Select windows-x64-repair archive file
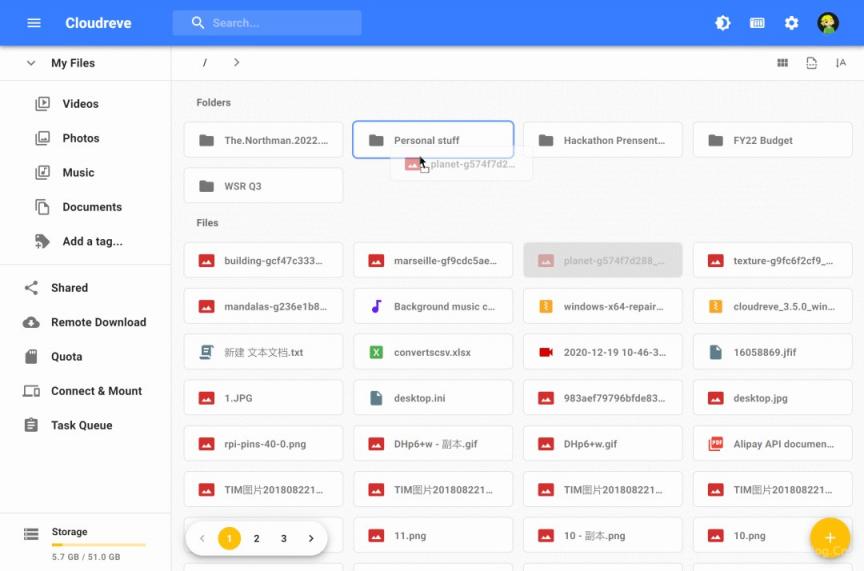 pos(603,306)
